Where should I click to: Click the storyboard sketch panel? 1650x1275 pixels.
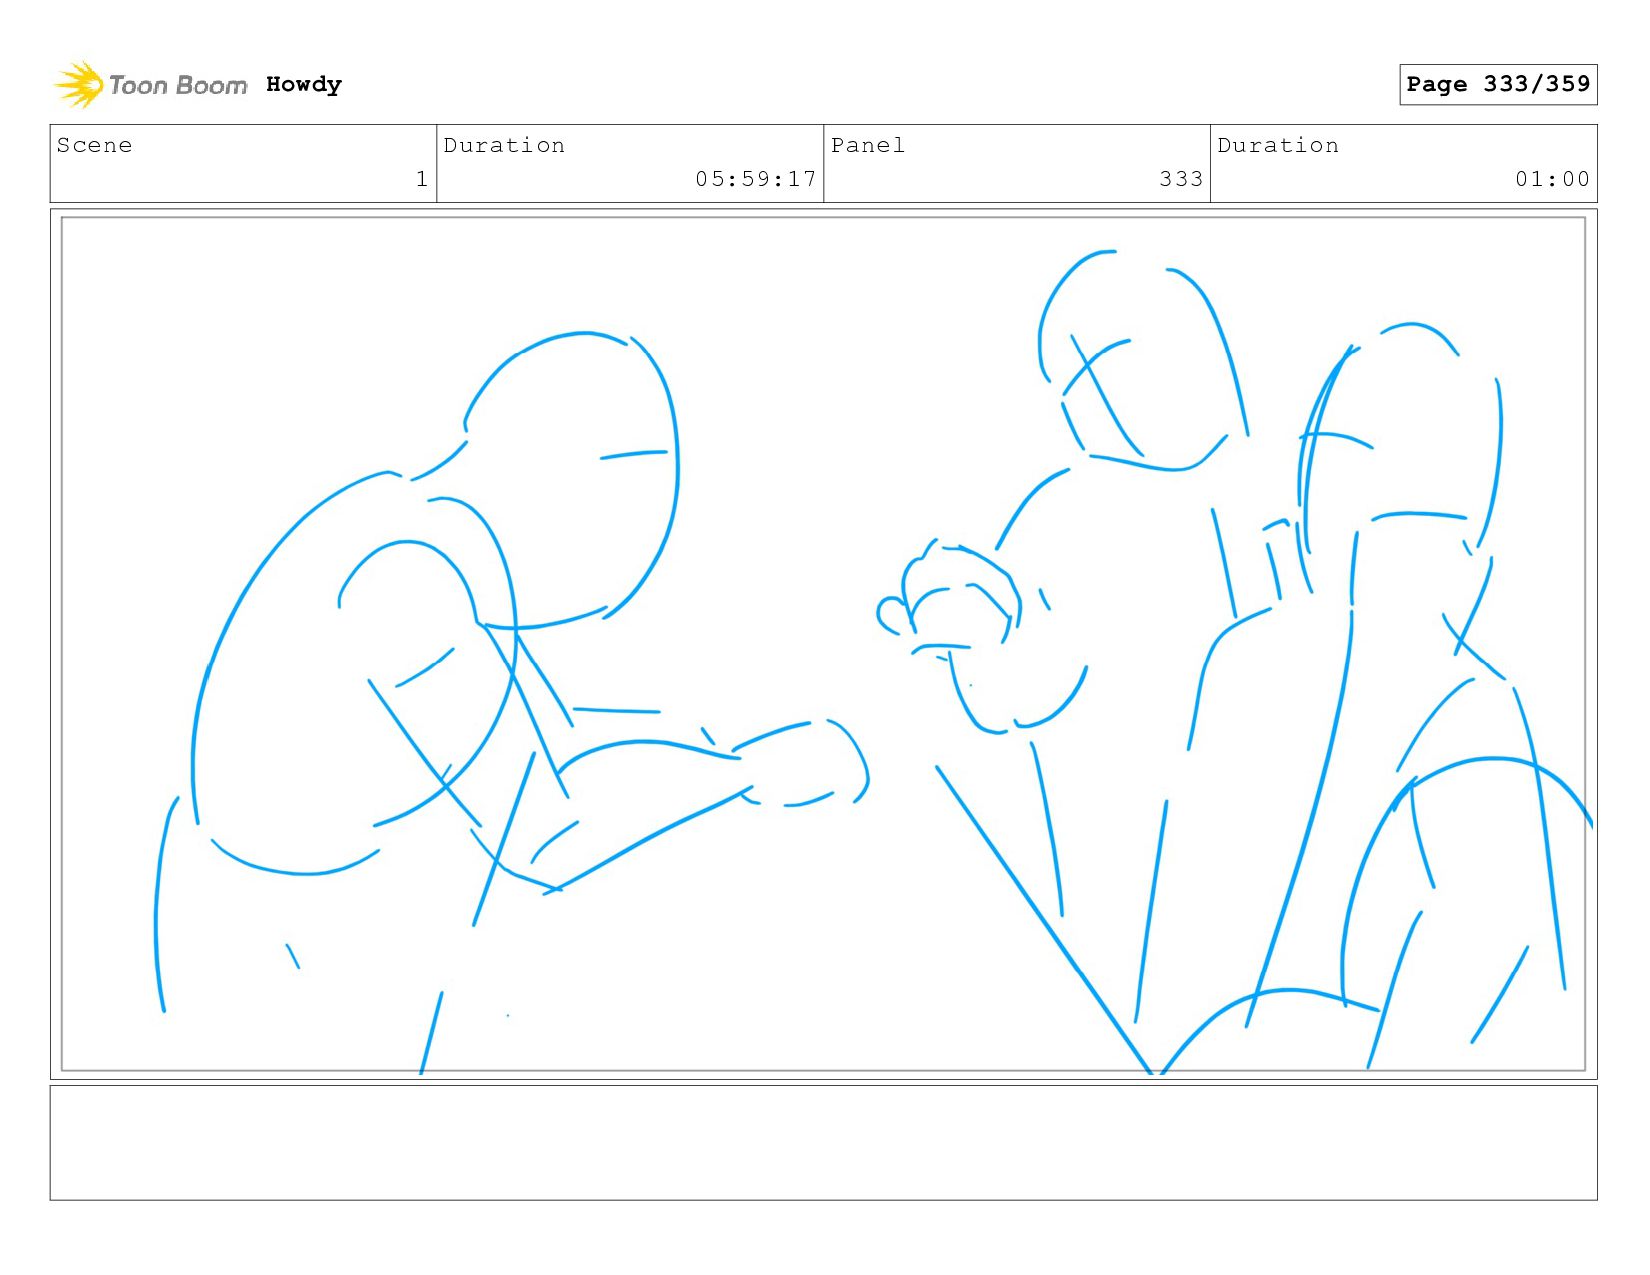click(823, 644)
